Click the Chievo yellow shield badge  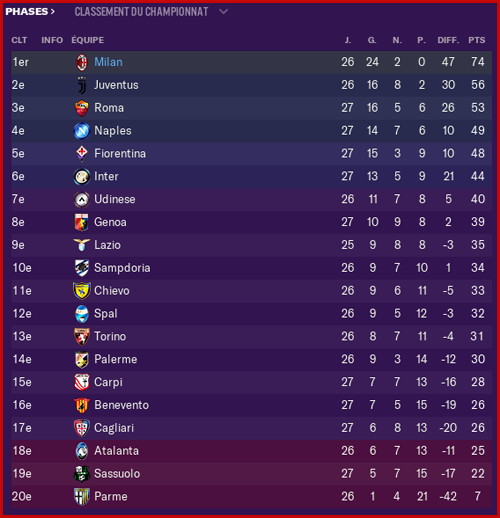[x=82, y=291]
